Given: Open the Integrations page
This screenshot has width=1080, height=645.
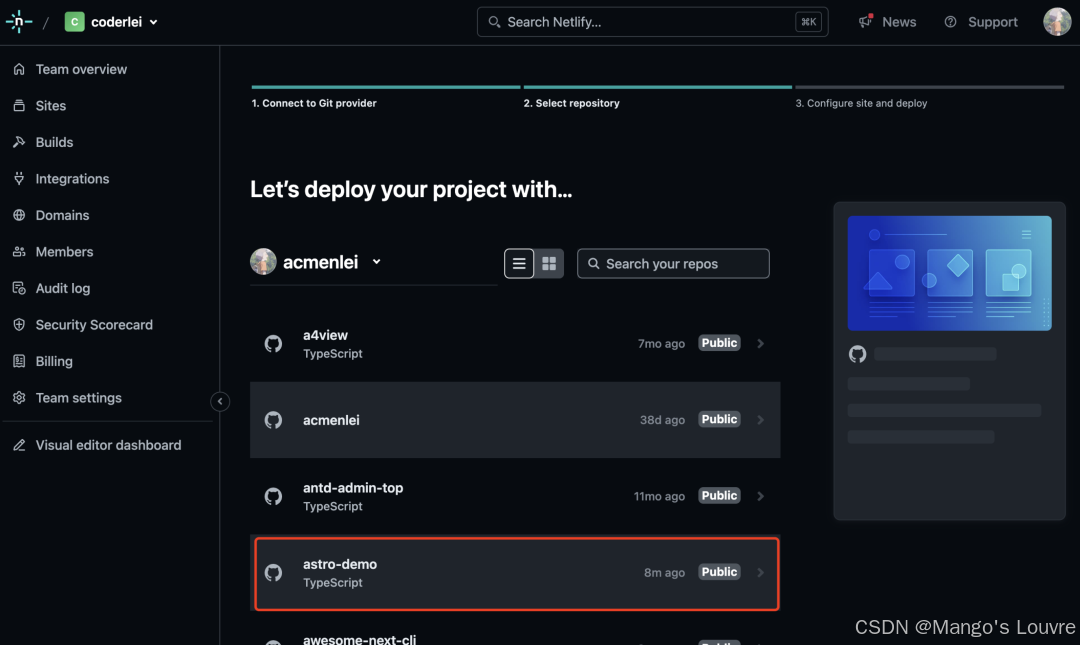Looking at the screenshot, I should pos(72,178).
